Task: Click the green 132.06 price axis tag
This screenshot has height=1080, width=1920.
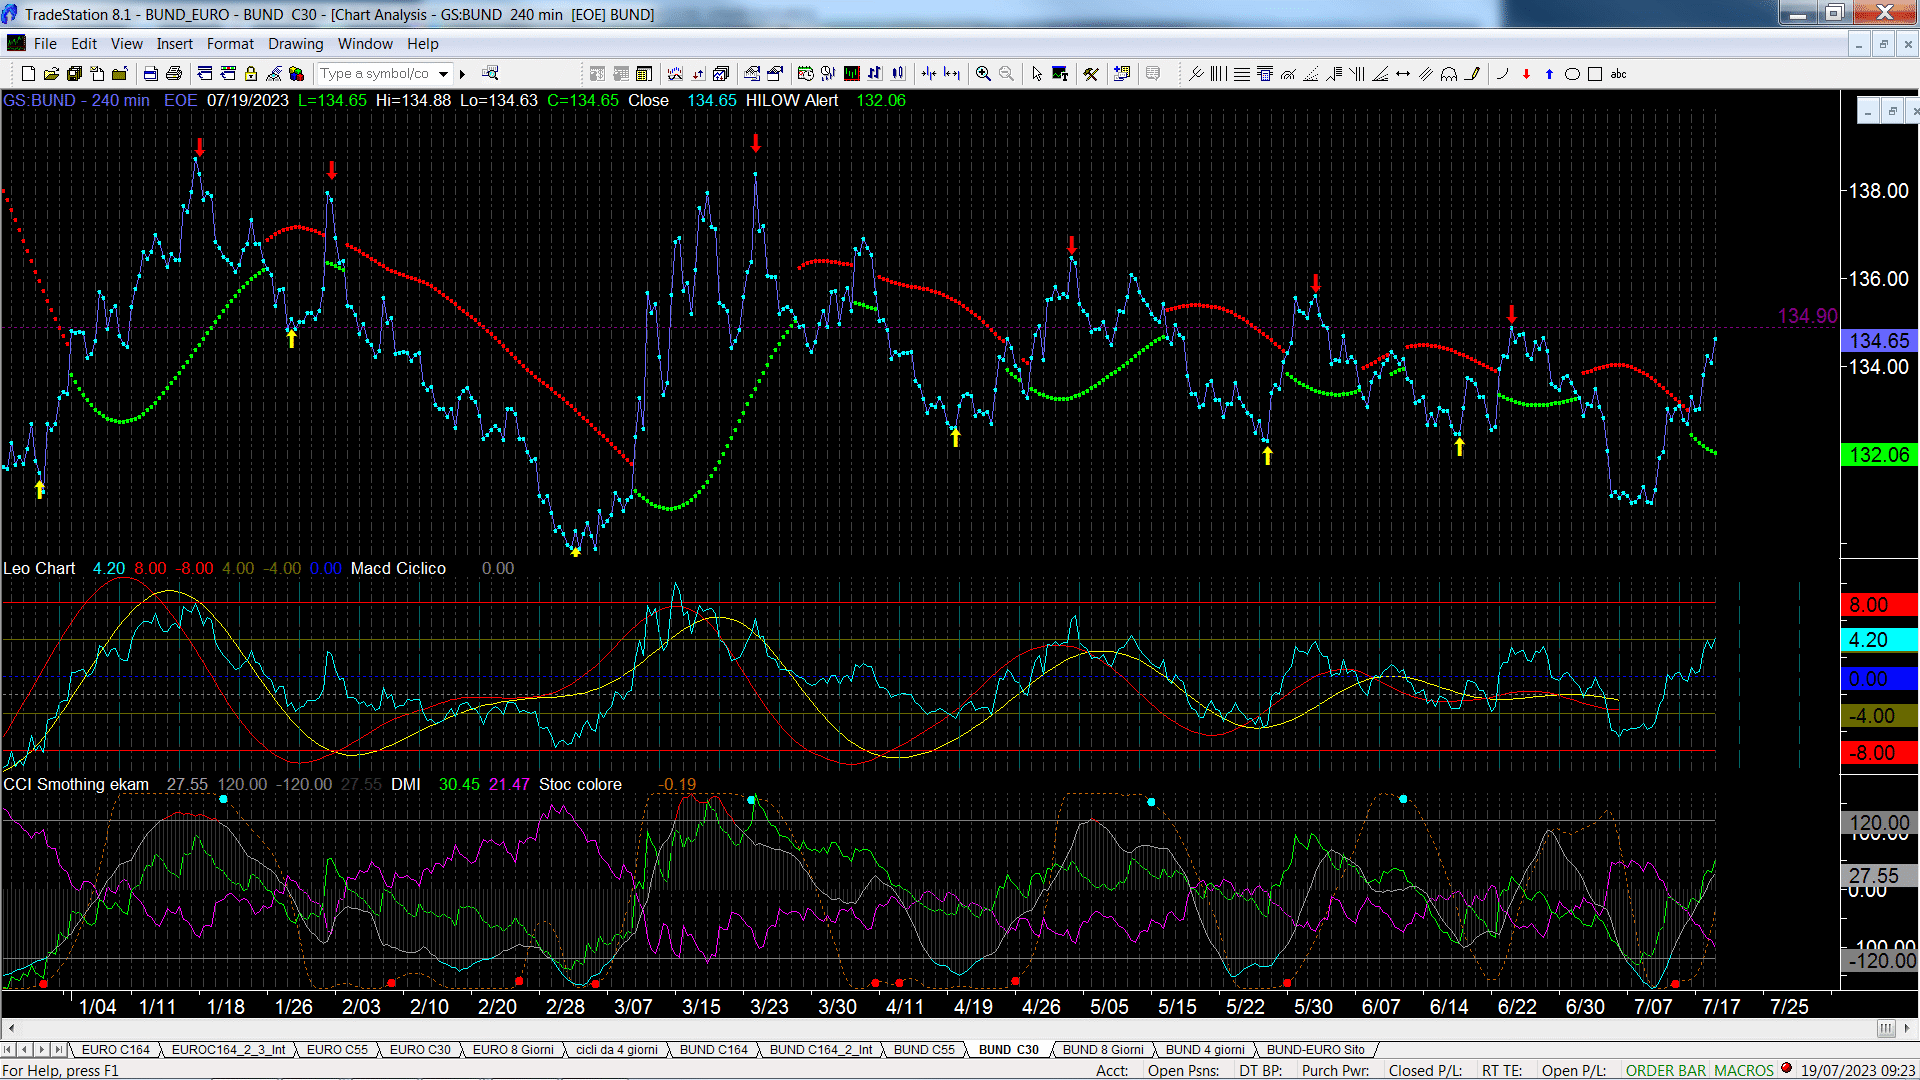Action: pyautogui.click(x=1879, y=455)
